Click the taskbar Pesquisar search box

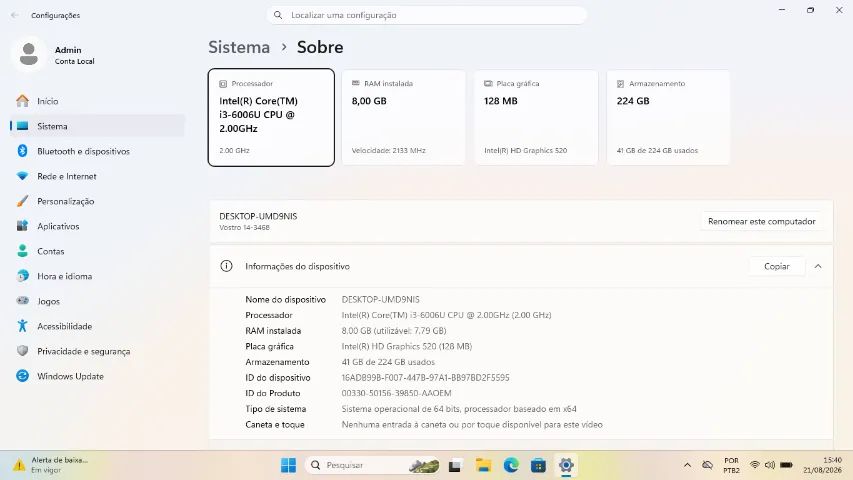pos(372,465)
